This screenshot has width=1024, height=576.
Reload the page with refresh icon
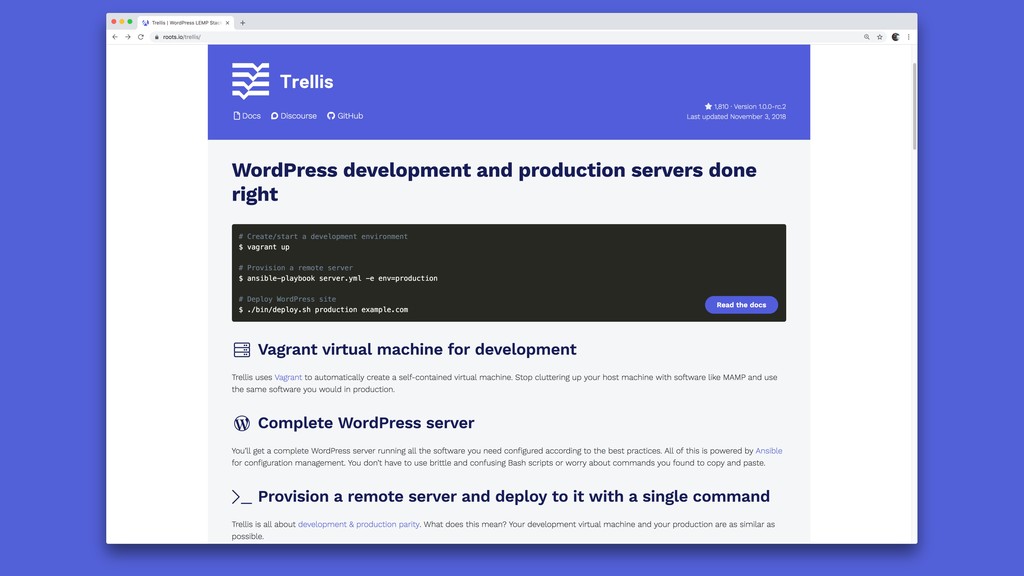click(x=140, y=37)
